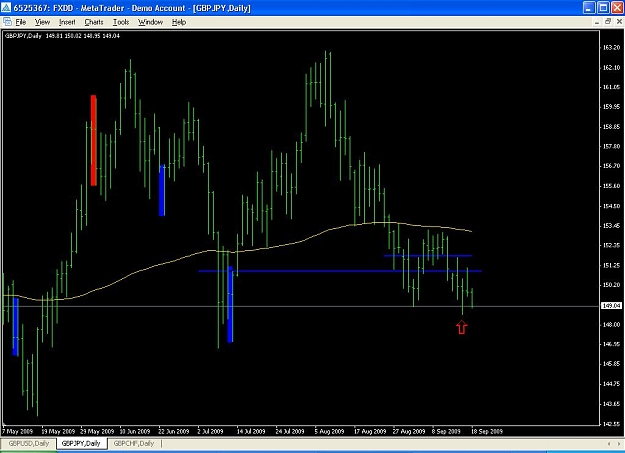Click the 149.04 current price label
This screenshot has height=453, width=625.
coord(611,306)
